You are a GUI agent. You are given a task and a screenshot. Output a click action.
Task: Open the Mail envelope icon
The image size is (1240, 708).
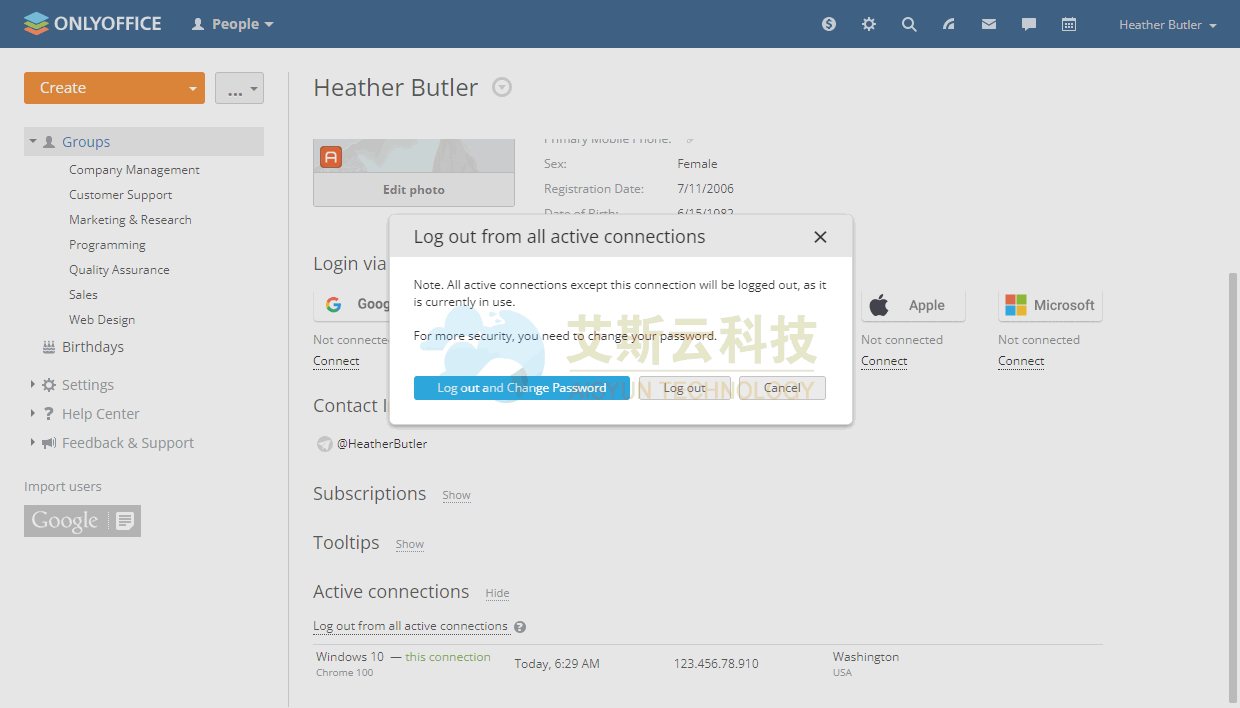pyautogui.click(x=989, y=24)
